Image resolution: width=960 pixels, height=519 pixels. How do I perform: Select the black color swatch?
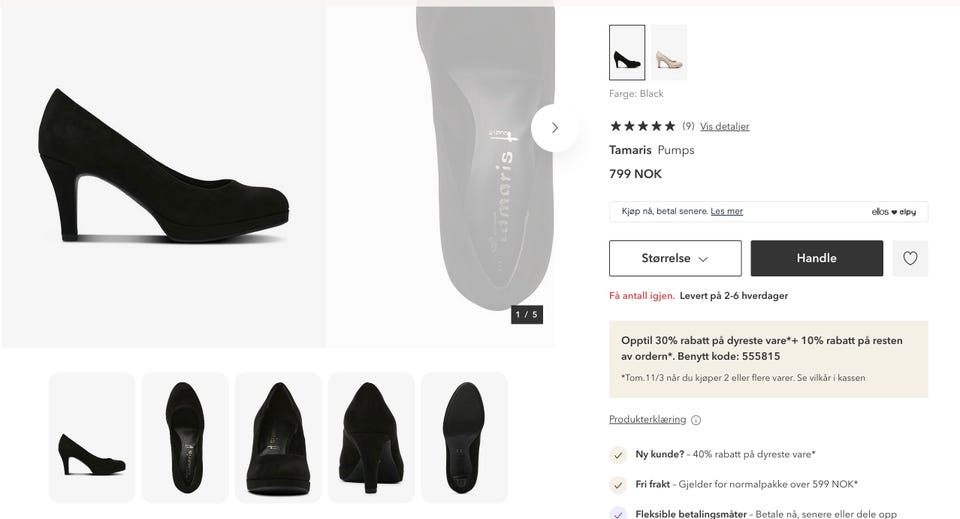pos(627,53)
